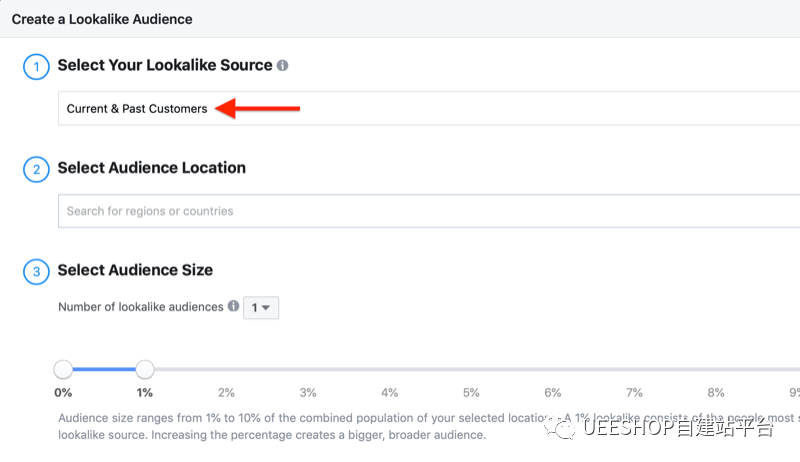The width and height of the screenshot is (800, 462).
Task: Click step 2 circle icon
Action: coord(36,169)
